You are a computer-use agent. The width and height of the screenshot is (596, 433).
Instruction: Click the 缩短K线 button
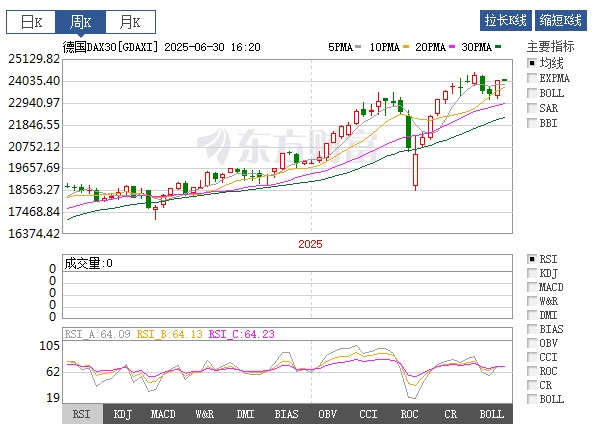tap(561, 20)
